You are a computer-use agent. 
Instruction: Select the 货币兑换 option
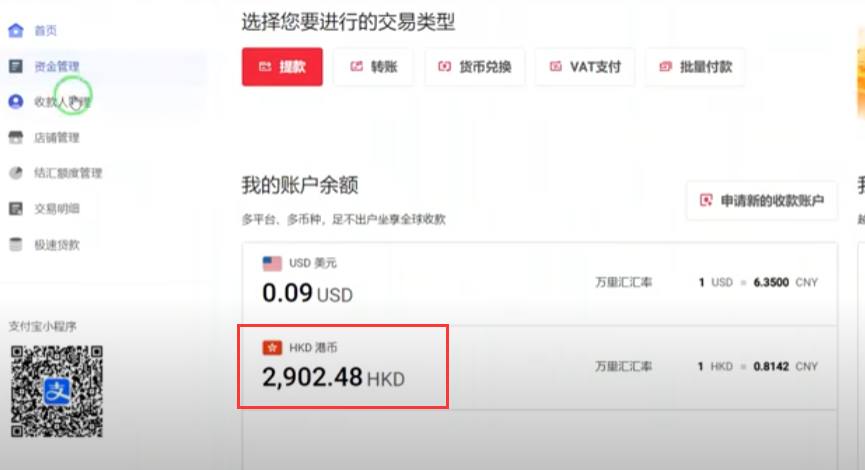(x=474, y=67)
